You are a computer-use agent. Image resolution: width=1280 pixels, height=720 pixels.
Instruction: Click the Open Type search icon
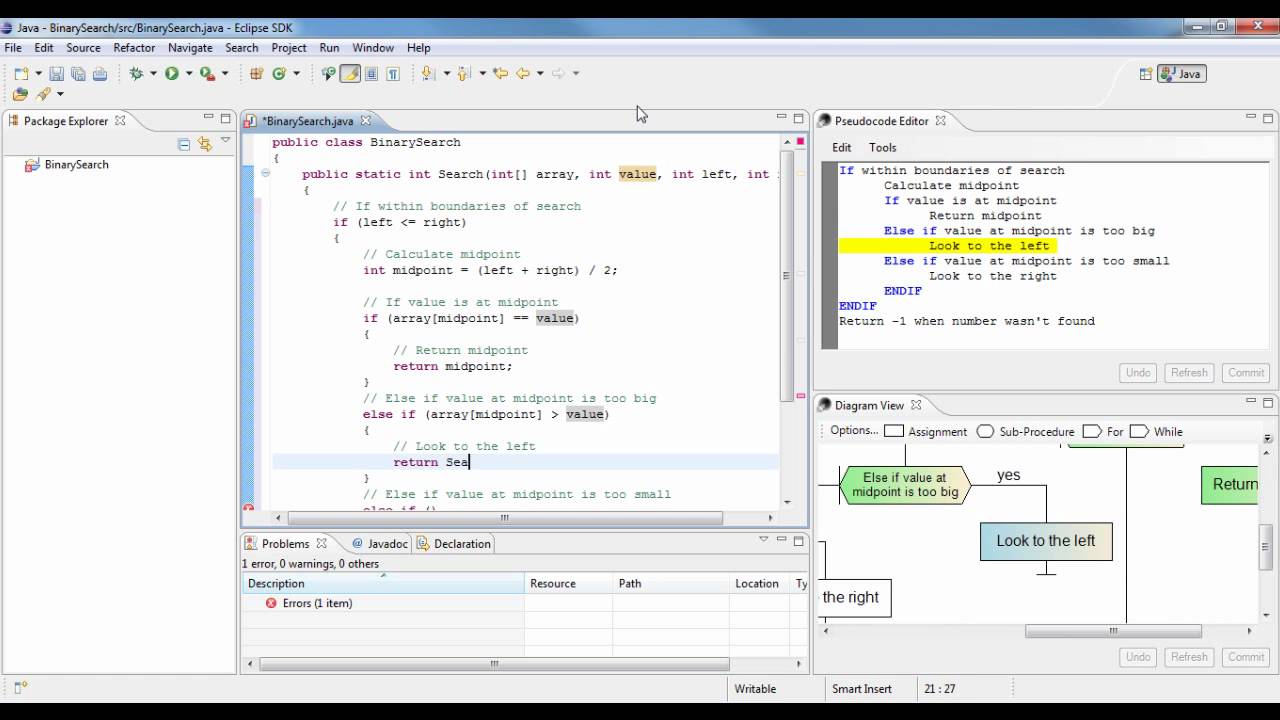[328, 73]
